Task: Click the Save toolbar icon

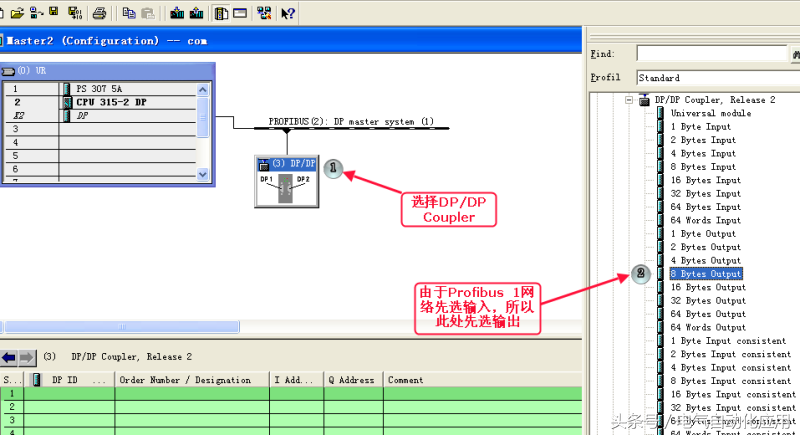Action: [x=51, y=13]
